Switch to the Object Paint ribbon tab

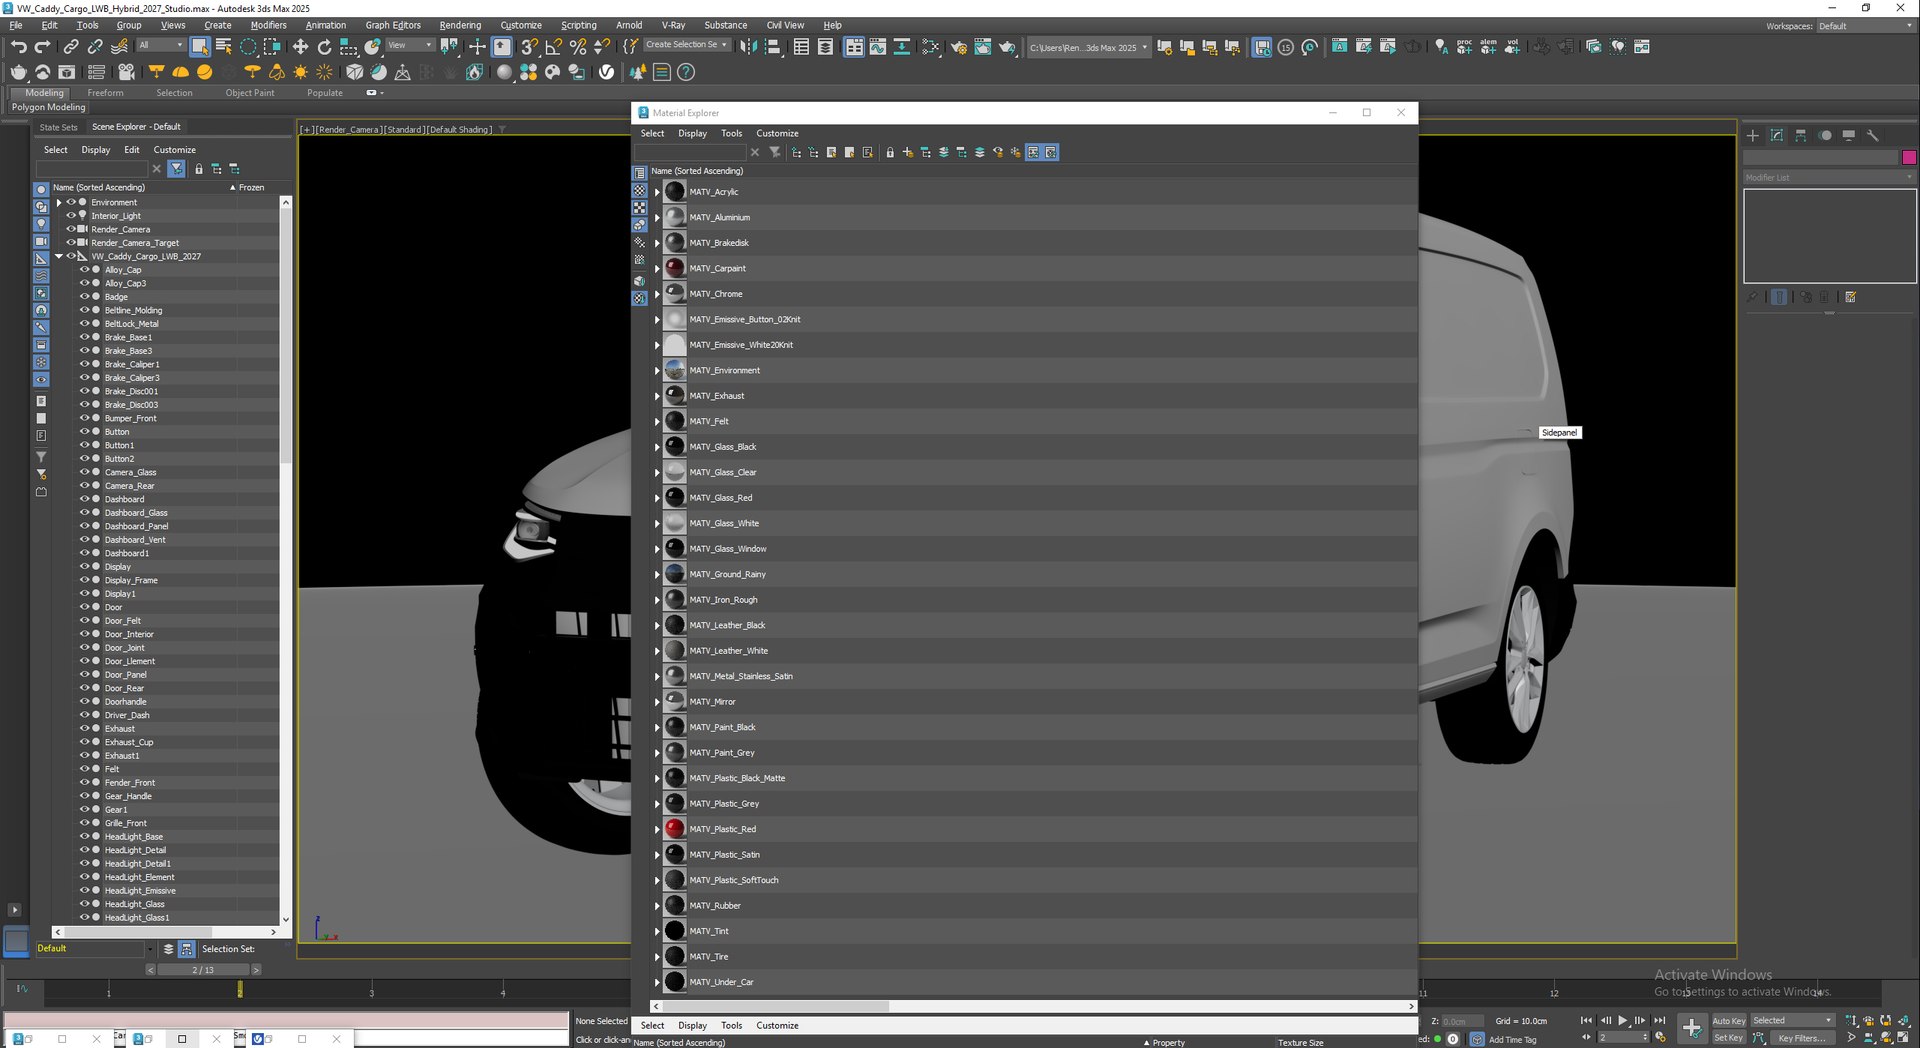tap(250, 93)
